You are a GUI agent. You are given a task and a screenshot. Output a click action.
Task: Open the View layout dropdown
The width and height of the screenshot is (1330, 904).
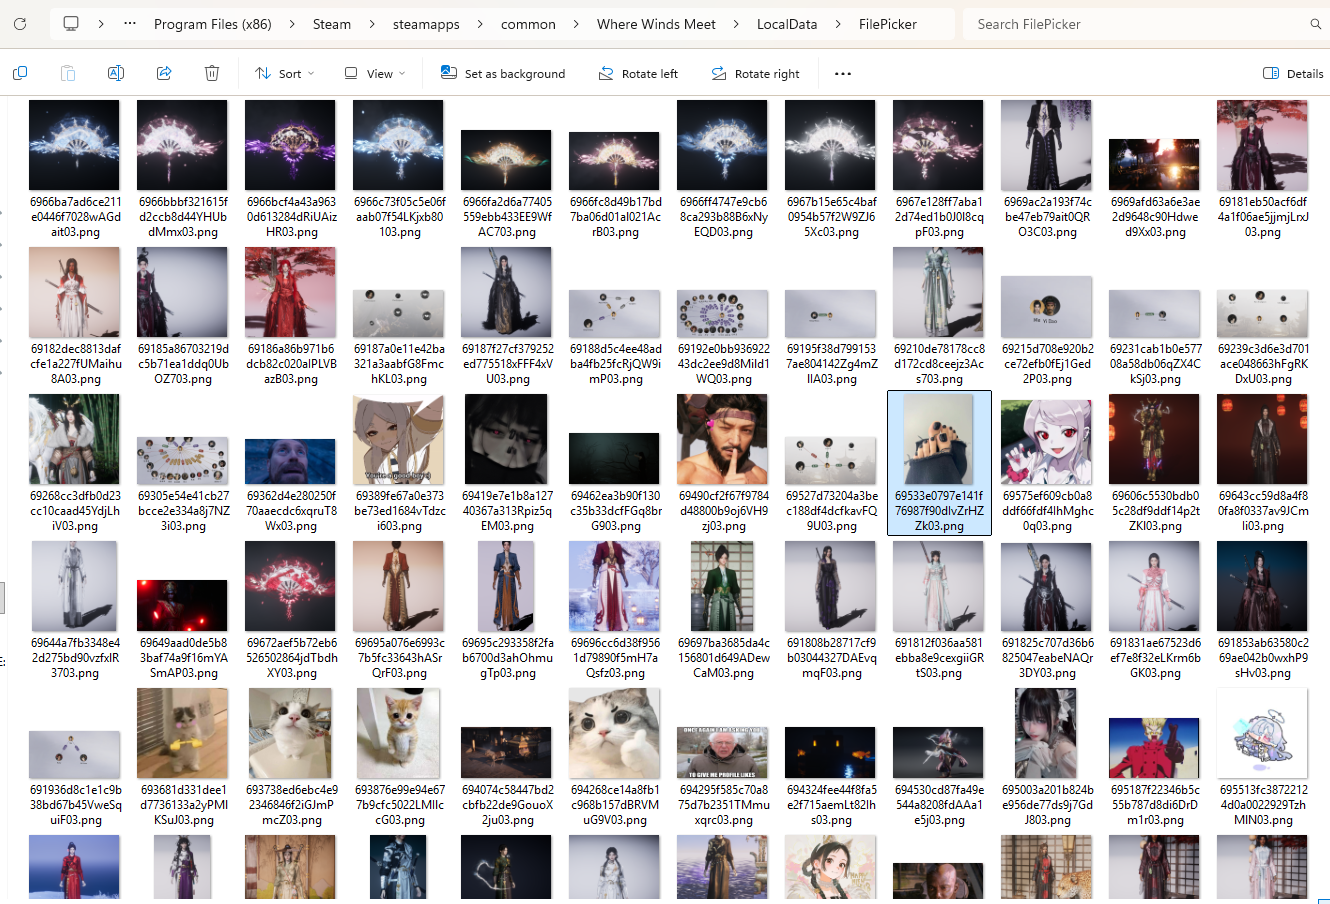[375, 73]
